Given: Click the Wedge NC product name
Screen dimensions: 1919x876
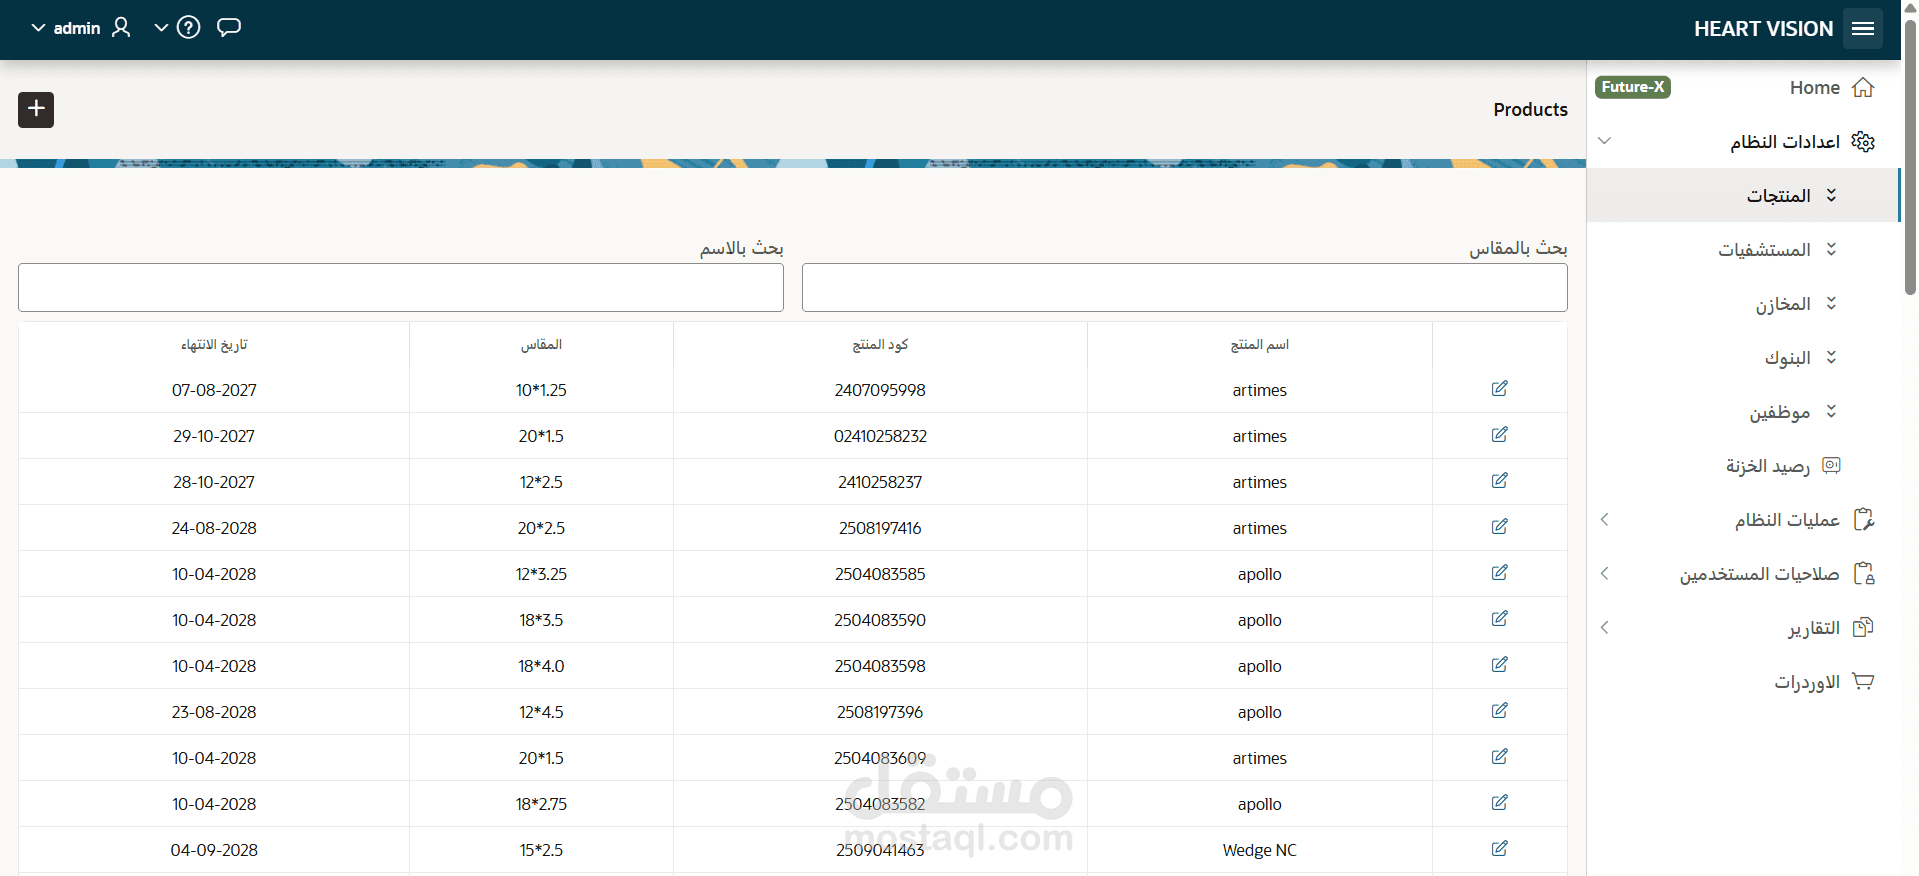Looking at the screenshot, I should [1259, 850].
